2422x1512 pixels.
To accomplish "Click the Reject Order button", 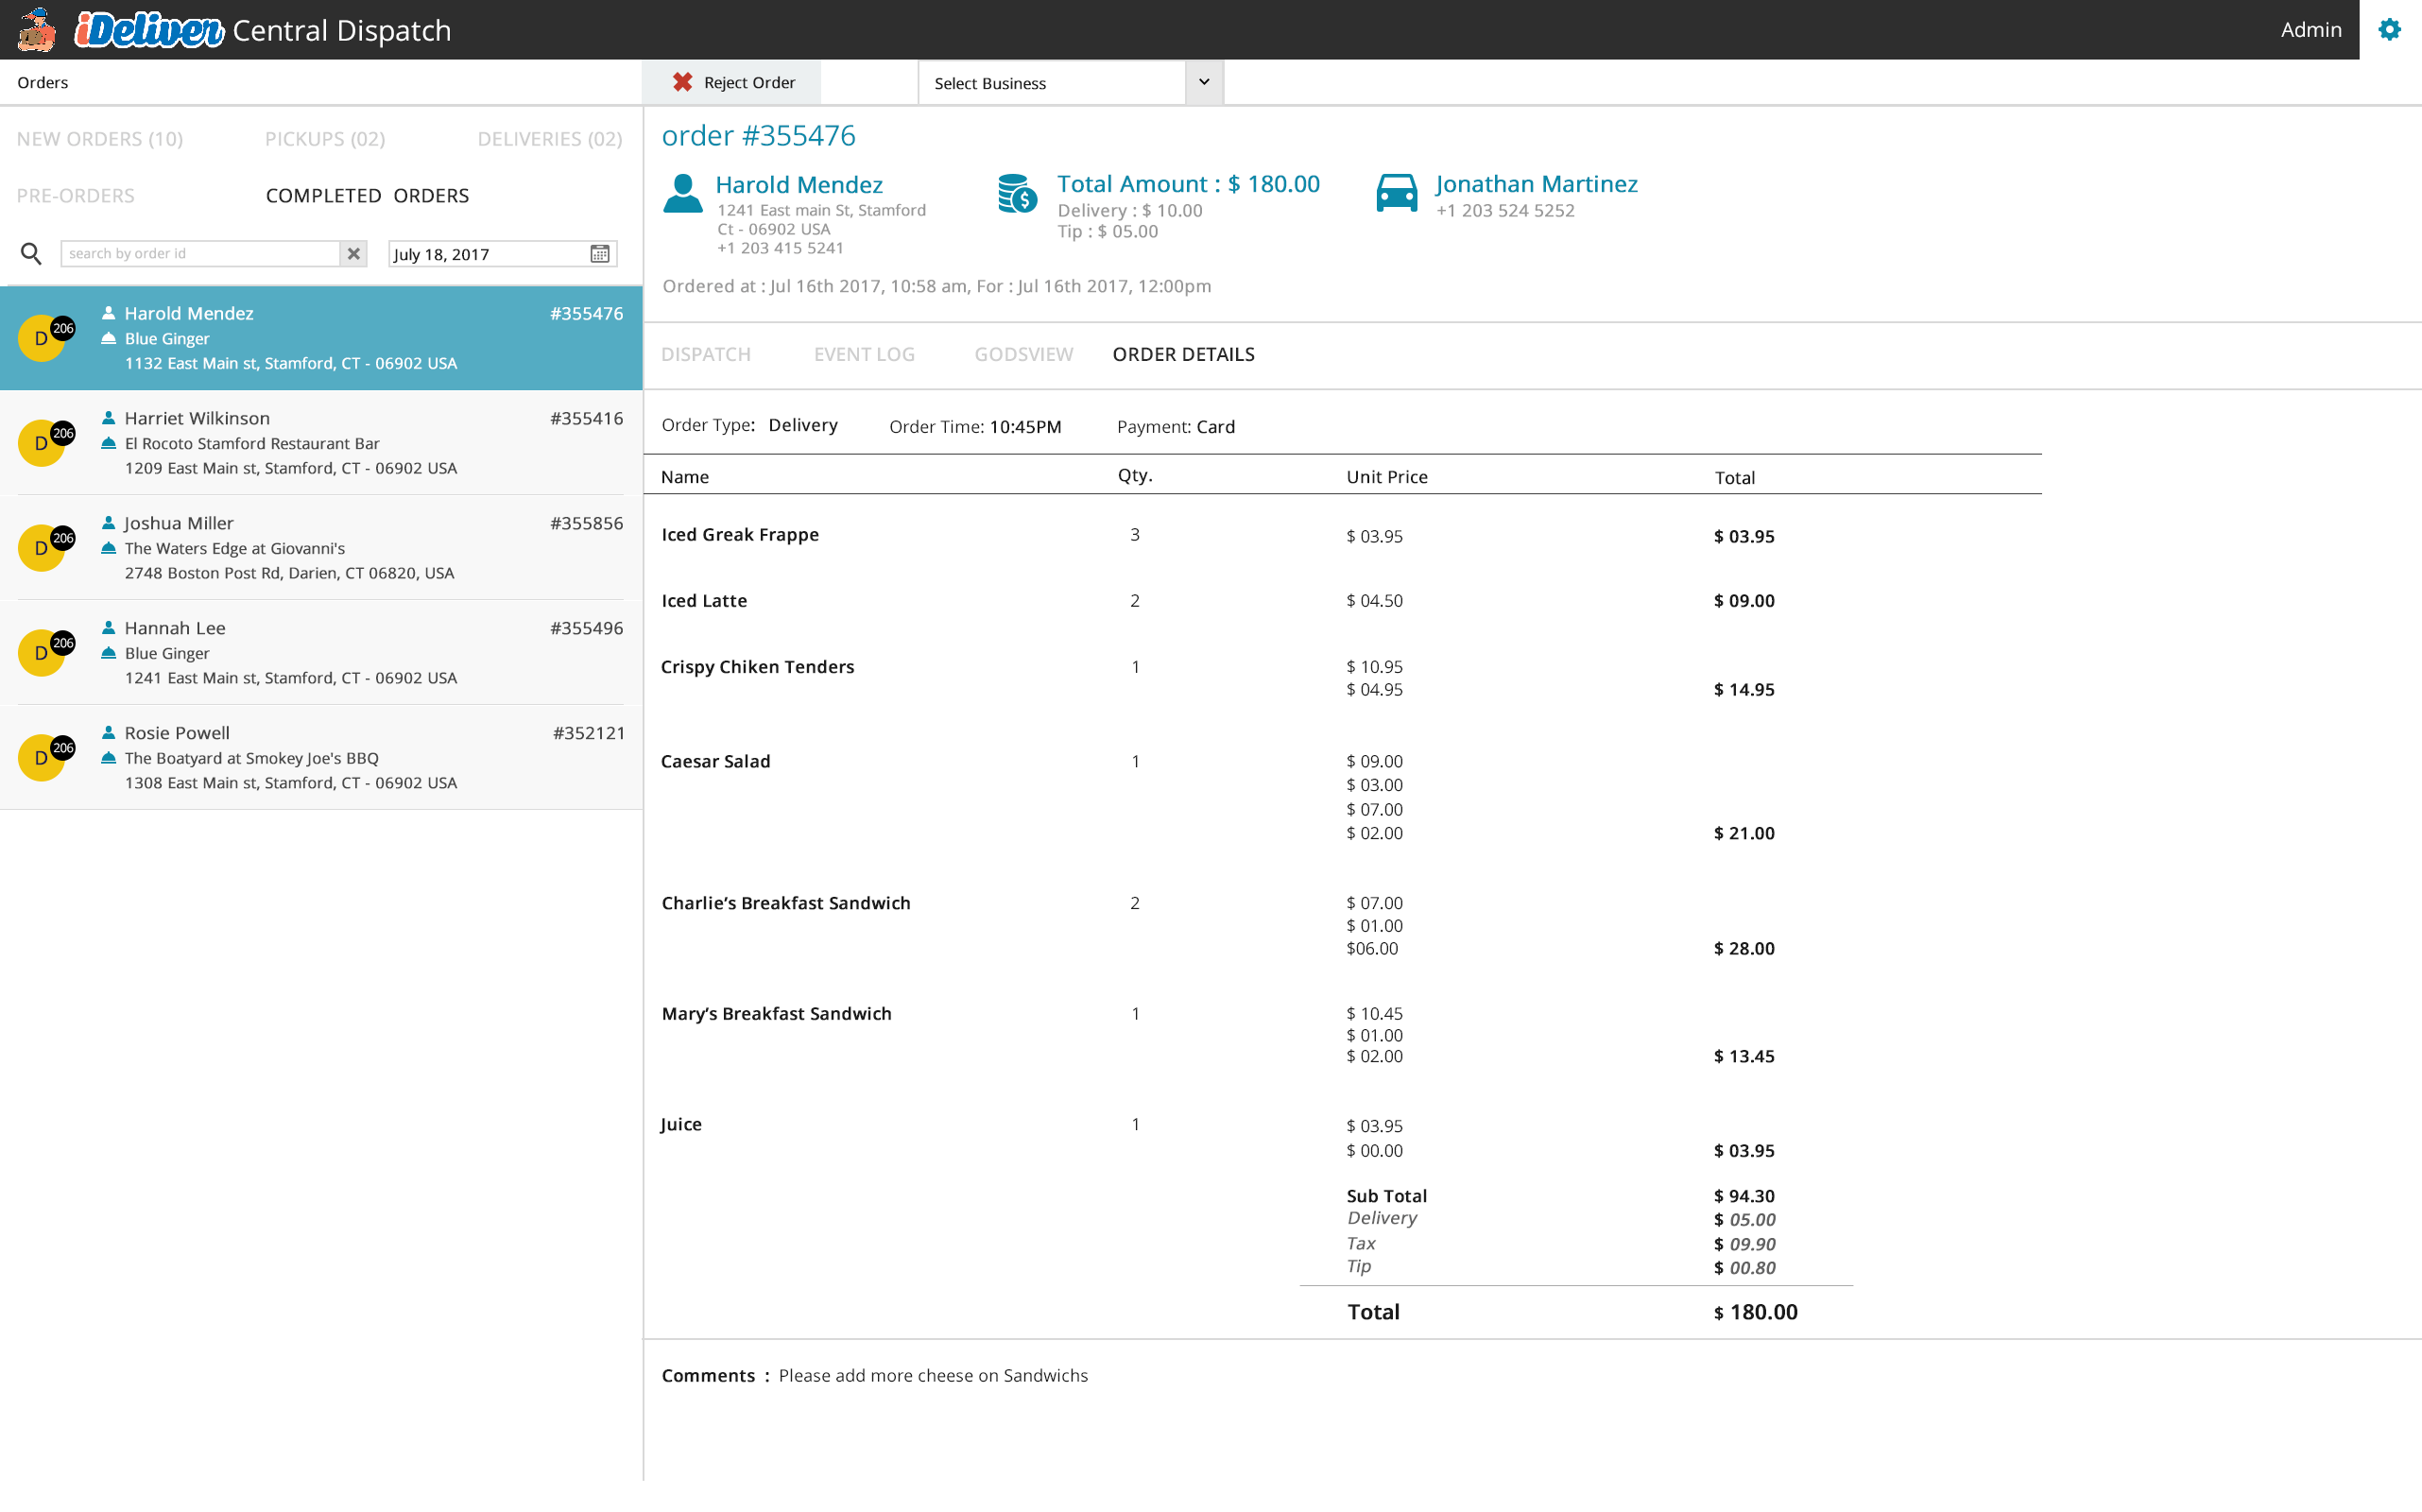I will tap(732, 82).
